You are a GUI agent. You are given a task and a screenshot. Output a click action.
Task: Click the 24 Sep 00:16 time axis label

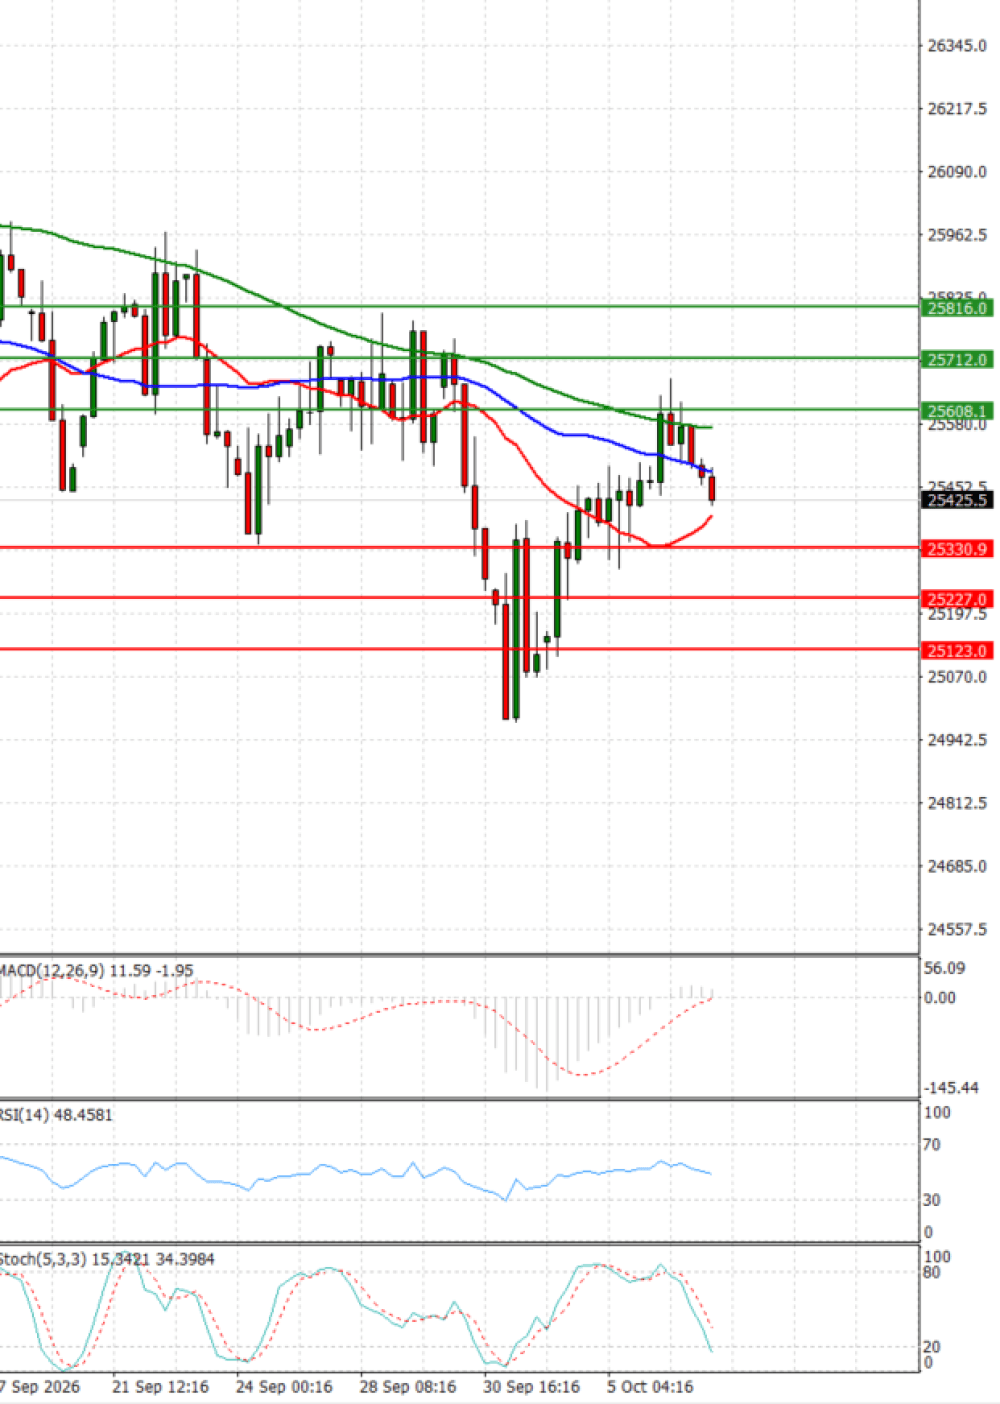pyautogui.click(x=284, y=1387)
